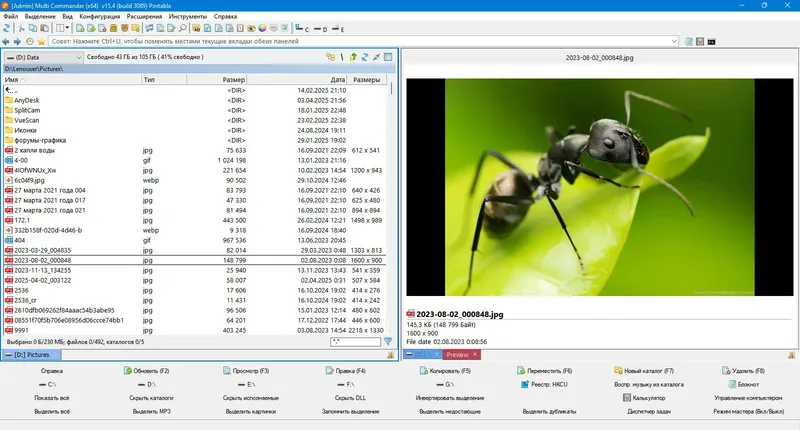Viewport: 800px width, 430px height.
Task: Open the Конфигурация menu
Action: click(x=99, y=16)
